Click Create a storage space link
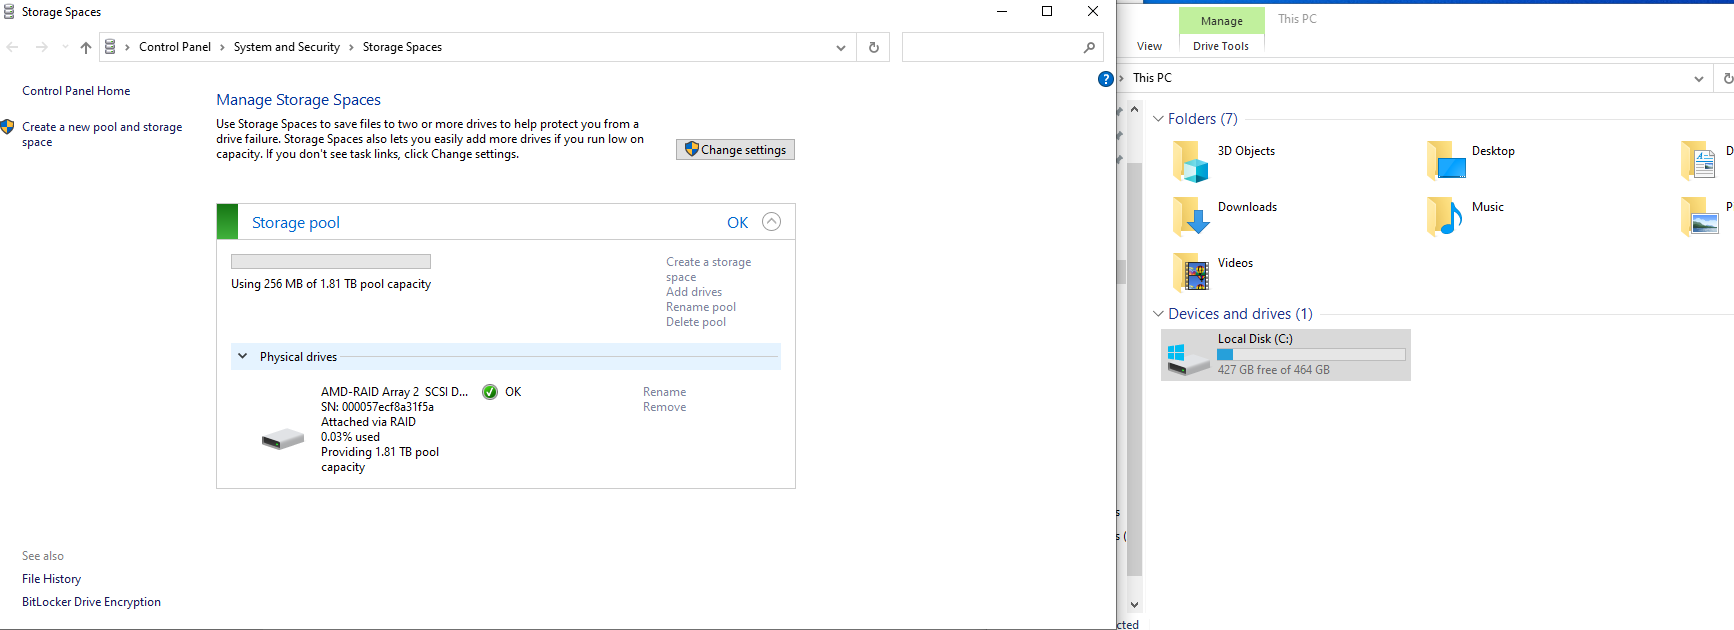 [x=709, y=269]
